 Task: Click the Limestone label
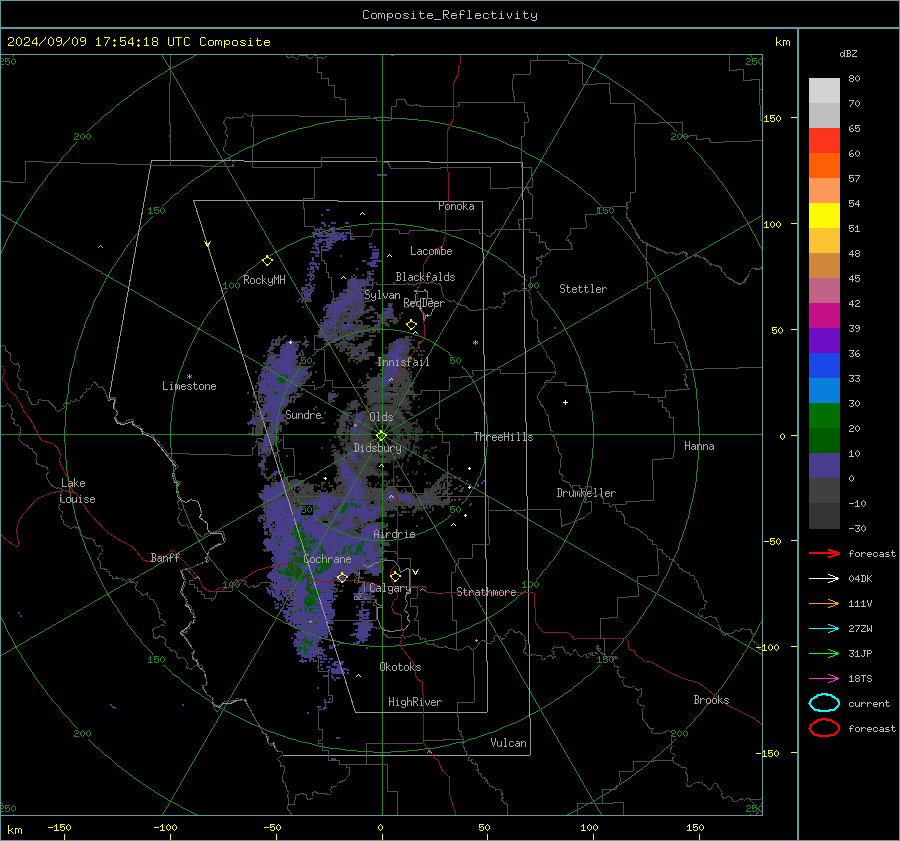189,386
